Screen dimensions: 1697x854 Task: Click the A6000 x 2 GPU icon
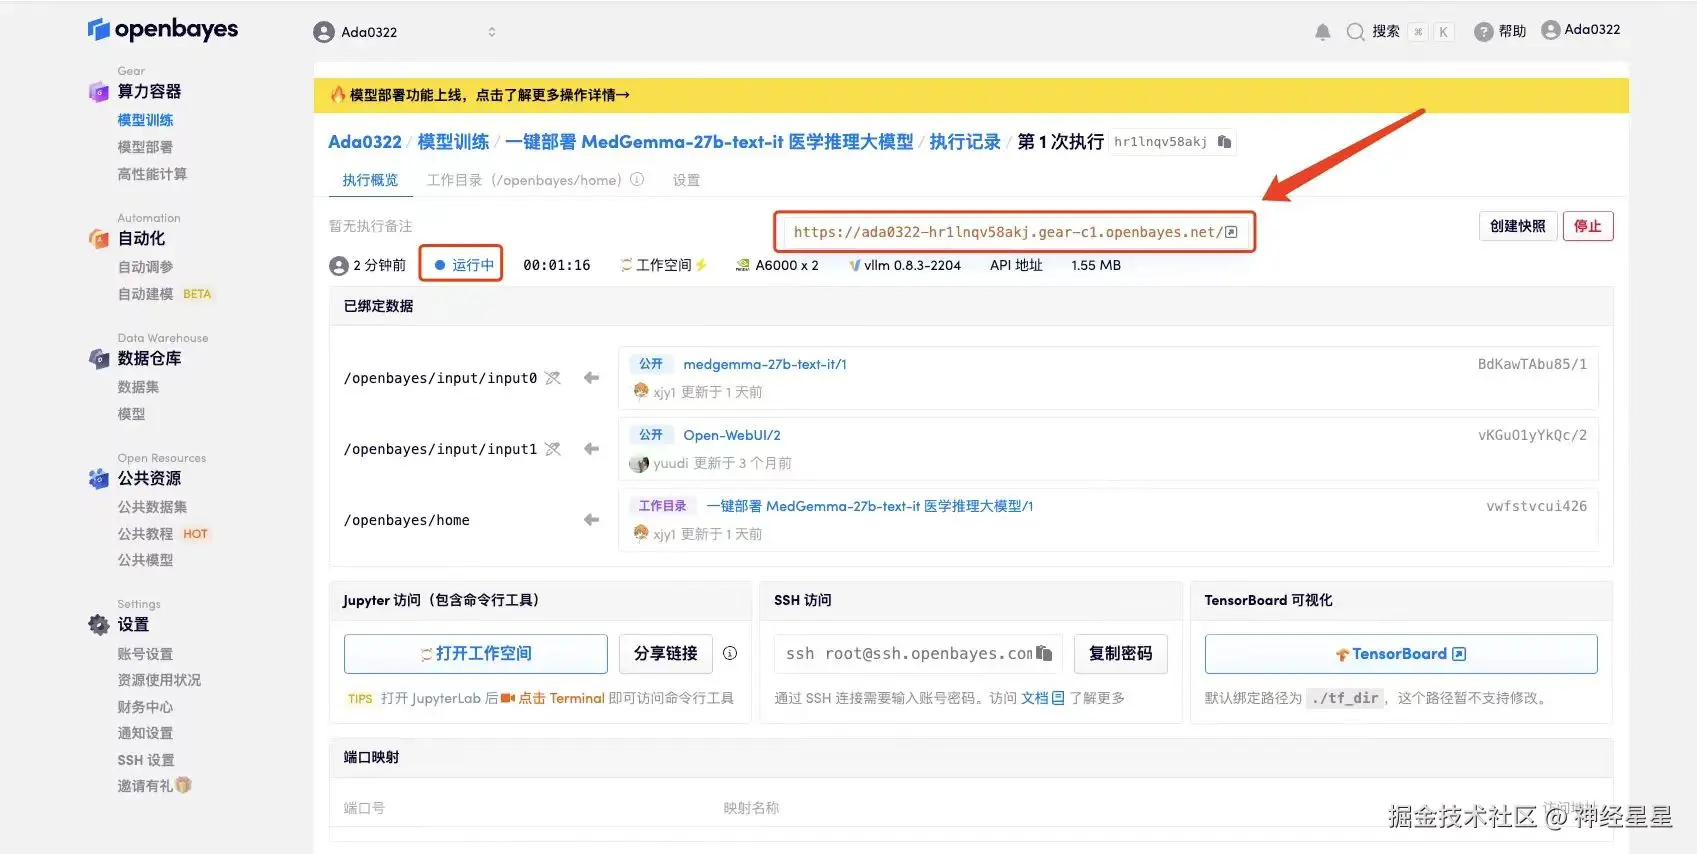(743, 265)
